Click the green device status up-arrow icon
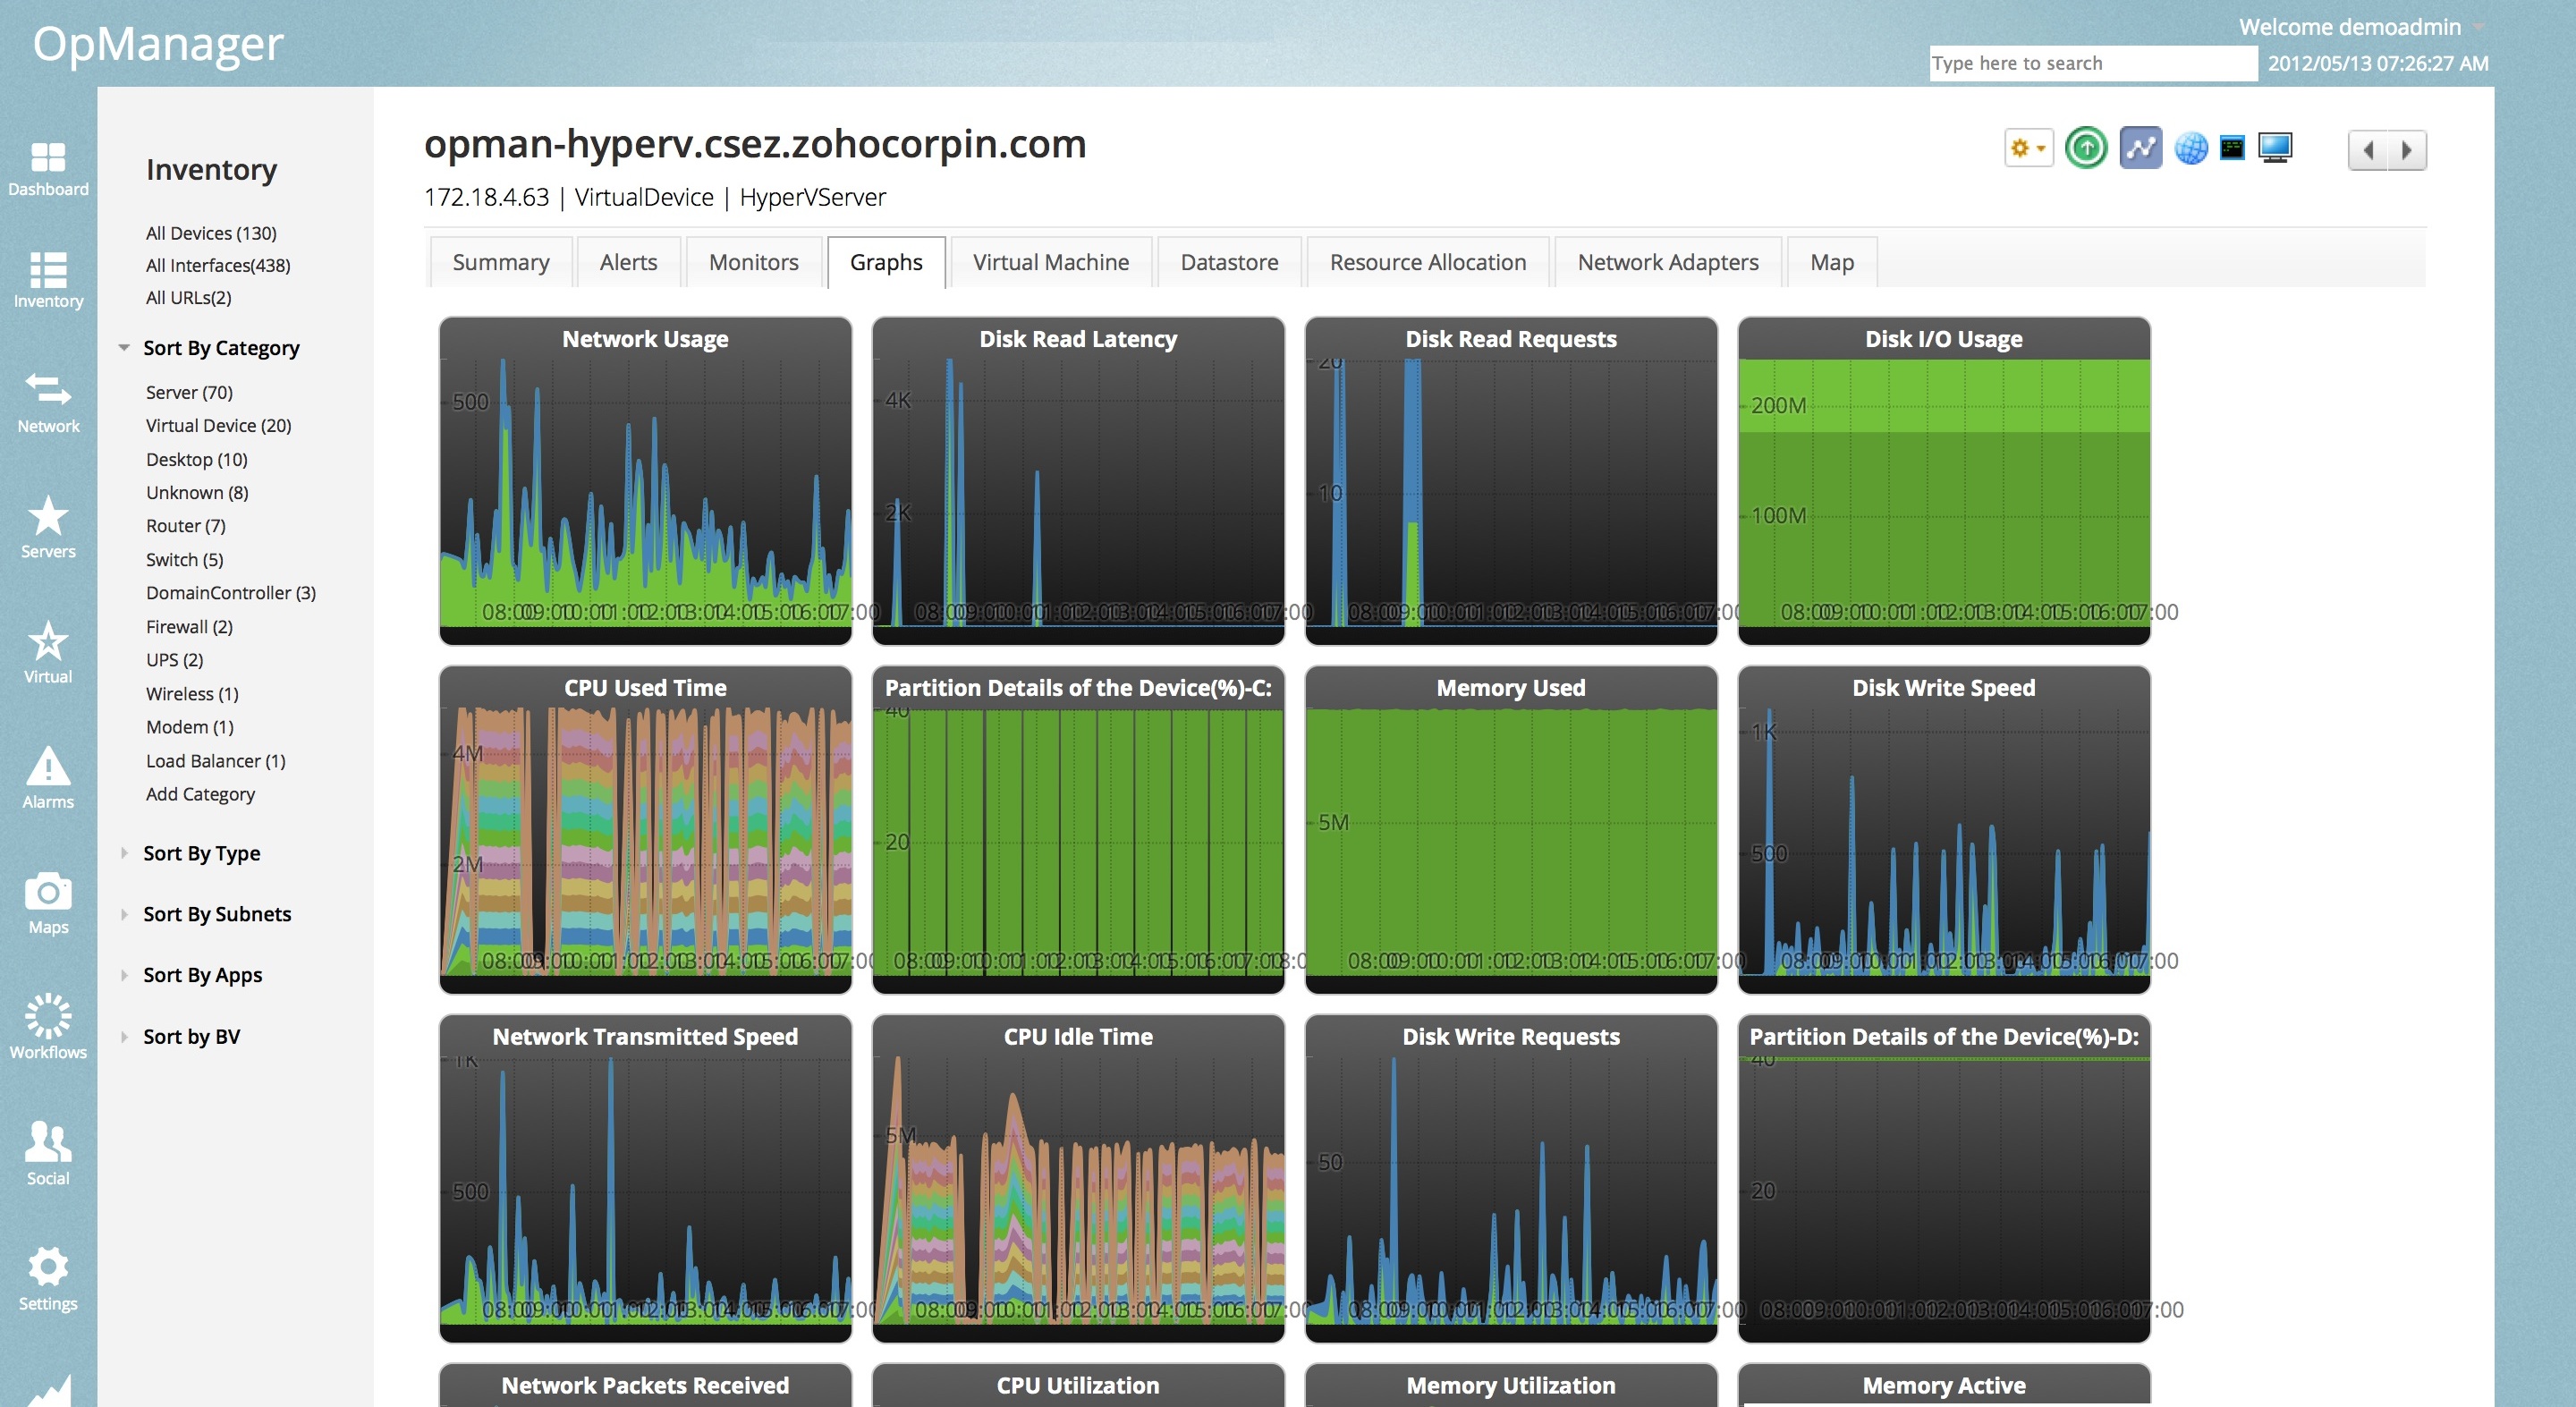This screenshot has height=1407, width=2576. (x=2086, y=149)
